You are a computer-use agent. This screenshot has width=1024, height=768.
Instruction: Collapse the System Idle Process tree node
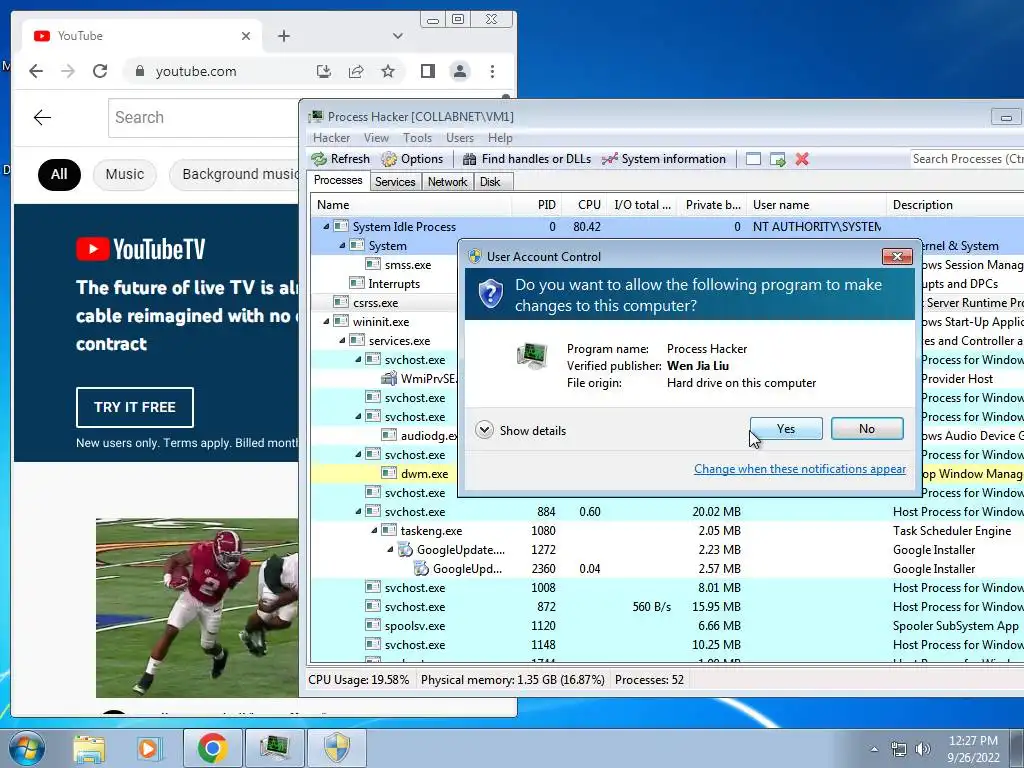(x=326, y=227)
